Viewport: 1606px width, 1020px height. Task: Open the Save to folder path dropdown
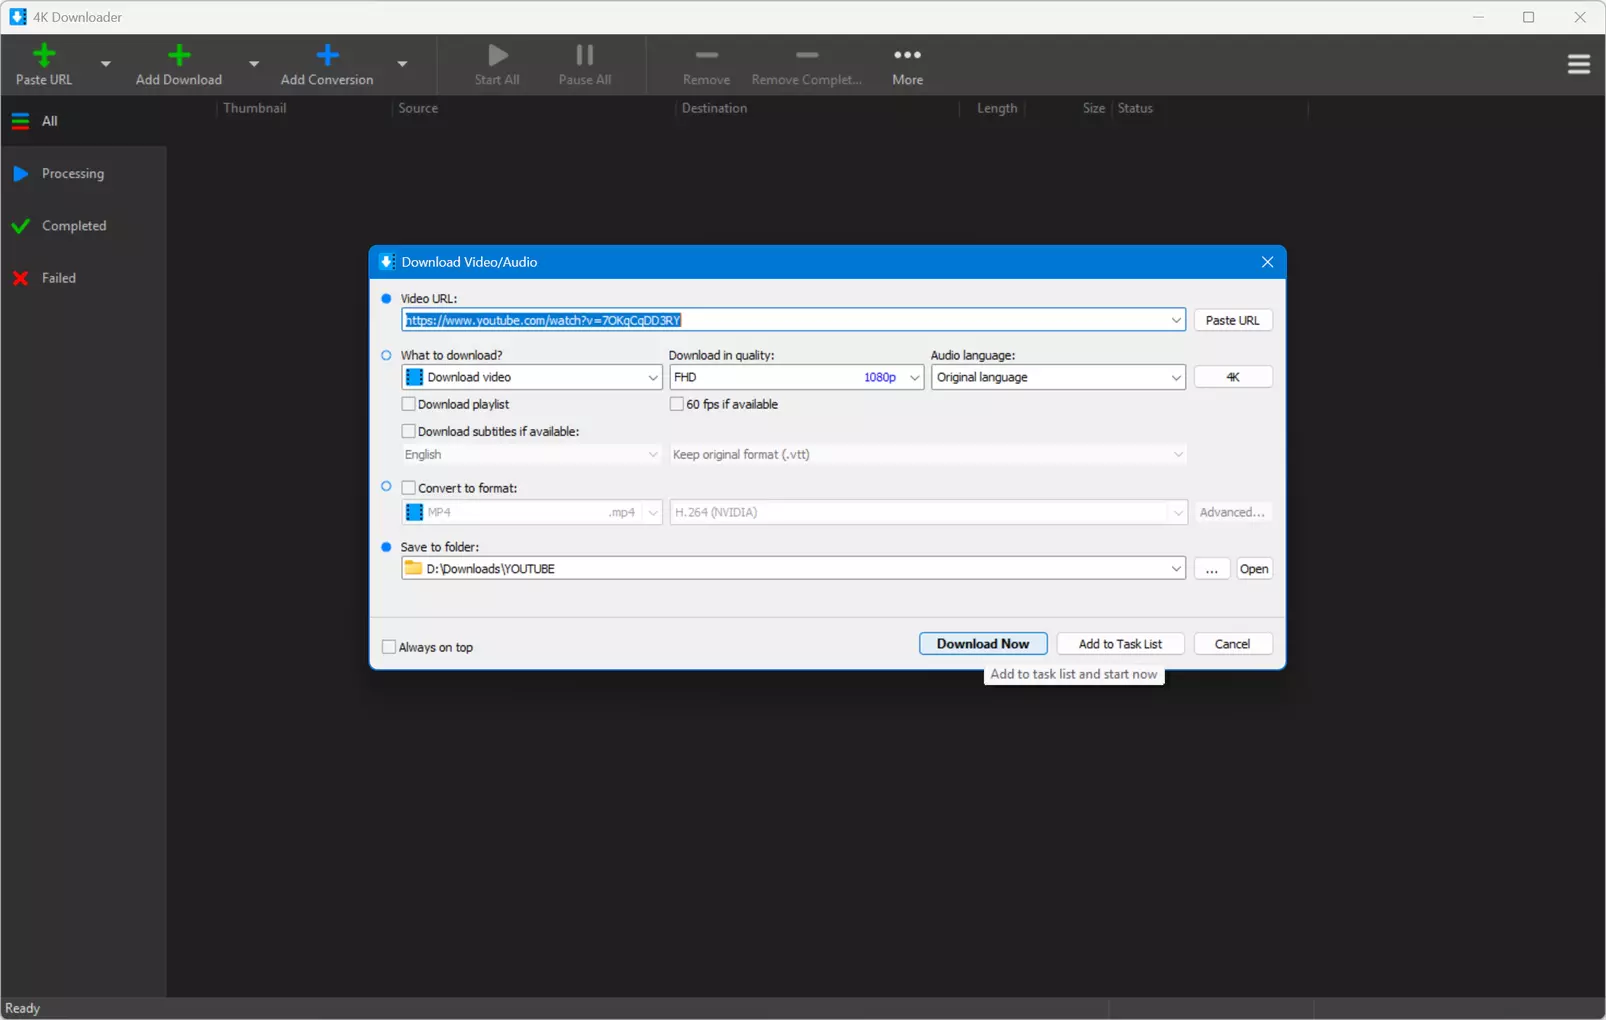tap(1176, 569)
